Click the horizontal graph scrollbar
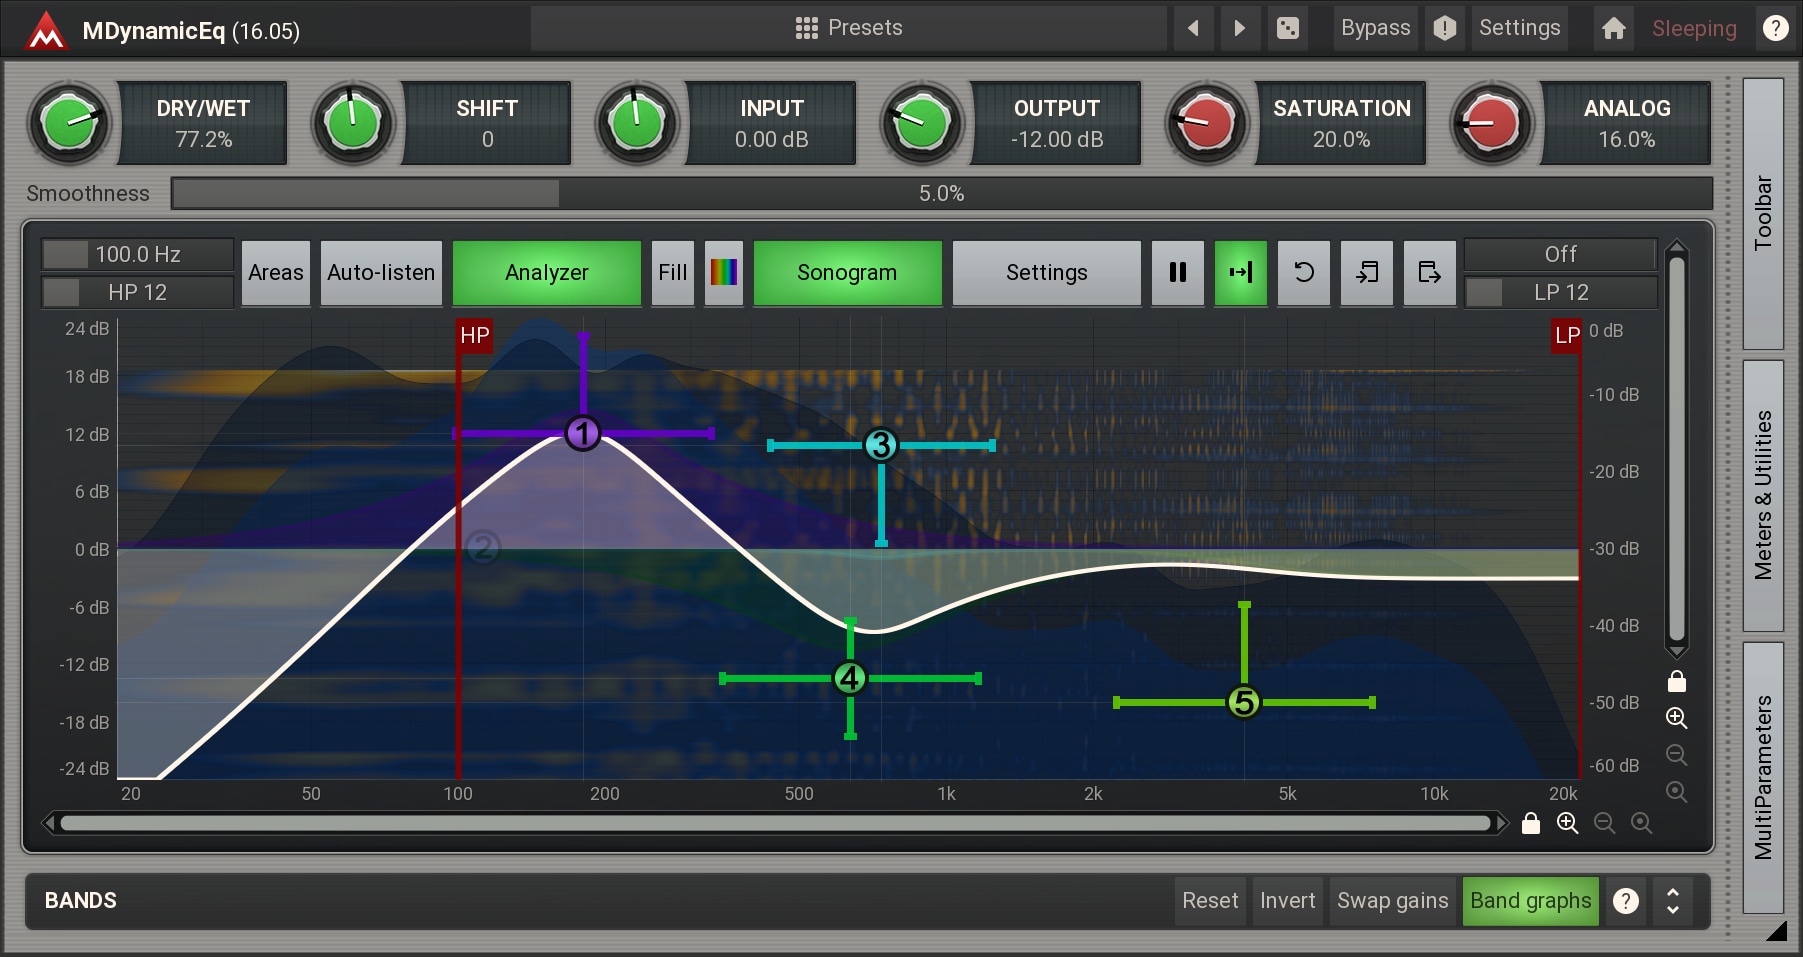 [775, 823]
